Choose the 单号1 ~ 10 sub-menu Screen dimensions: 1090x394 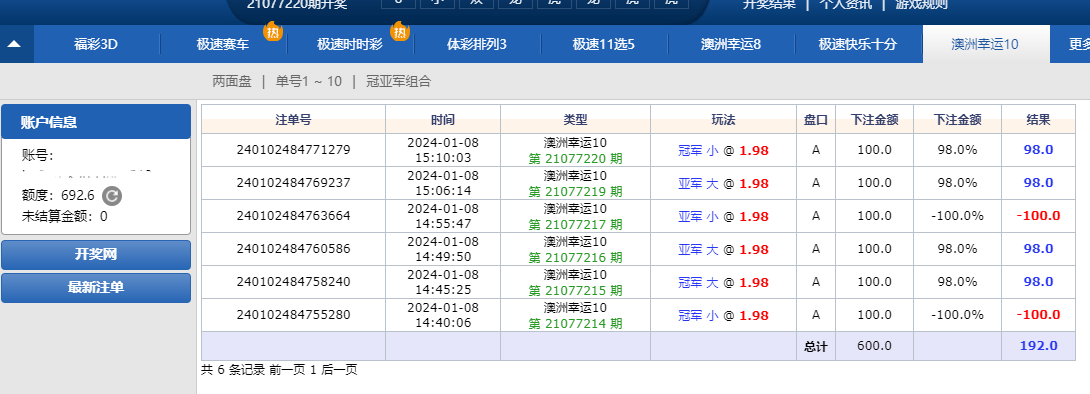click(309, 81)
